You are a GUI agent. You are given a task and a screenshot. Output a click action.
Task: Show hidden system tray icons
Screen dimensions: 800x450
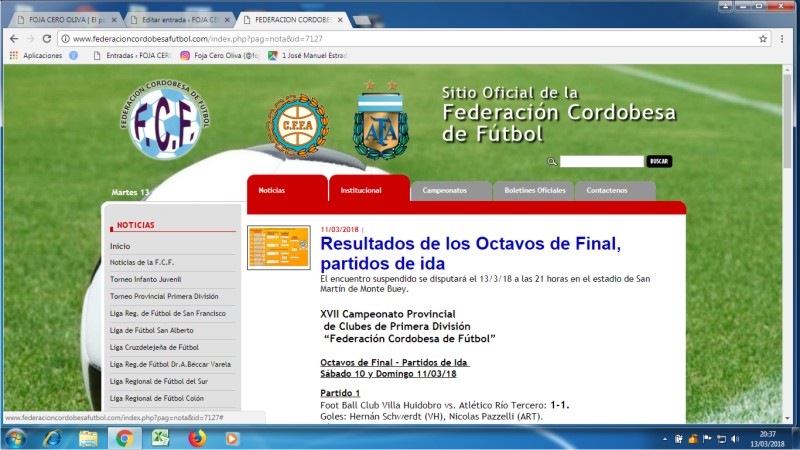point(665,439)
